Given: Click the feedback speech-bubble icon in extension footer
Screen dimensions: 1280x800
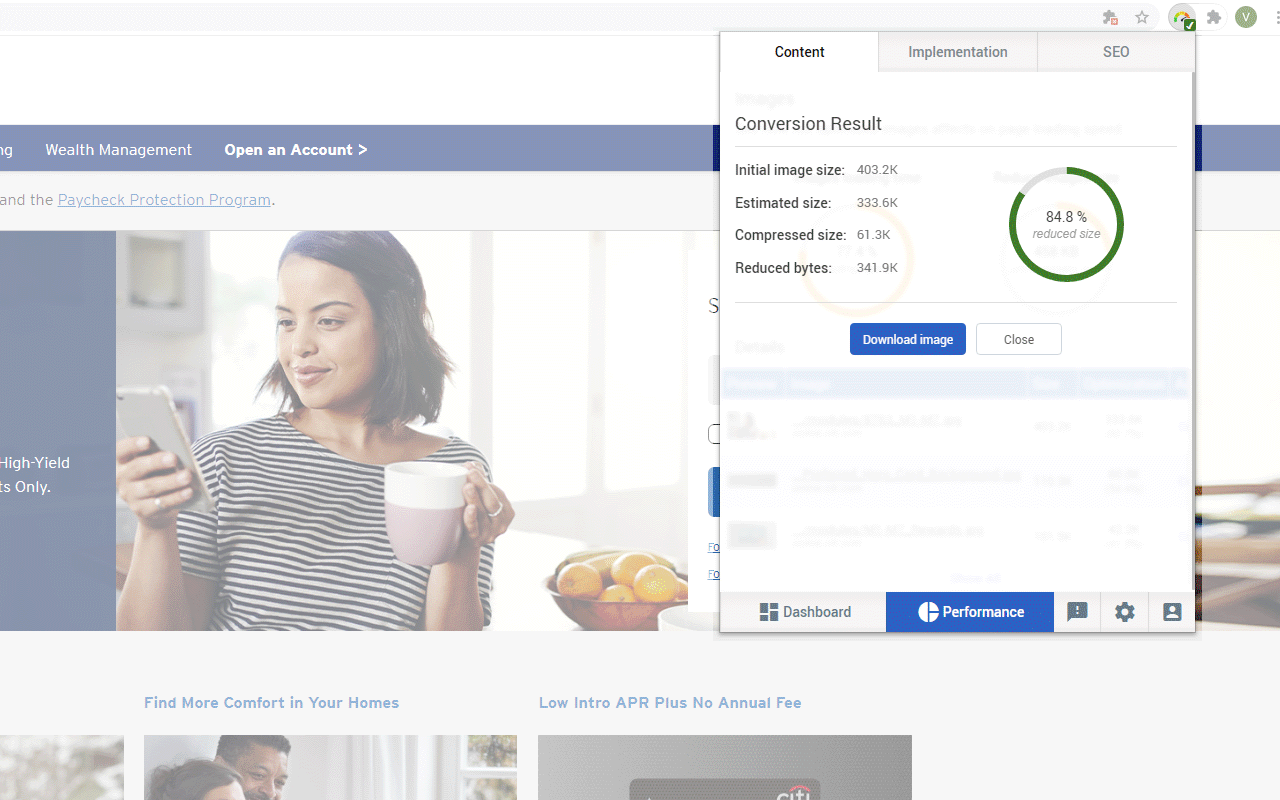Looking at the screenshot, I should 1077,611.
